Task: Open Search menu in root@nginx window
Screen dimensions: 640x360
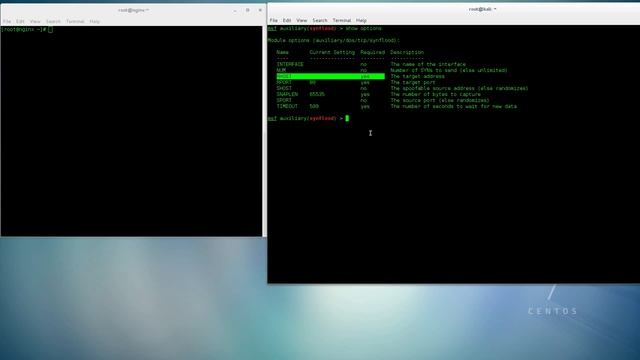Action: click(x=53, y=22)
